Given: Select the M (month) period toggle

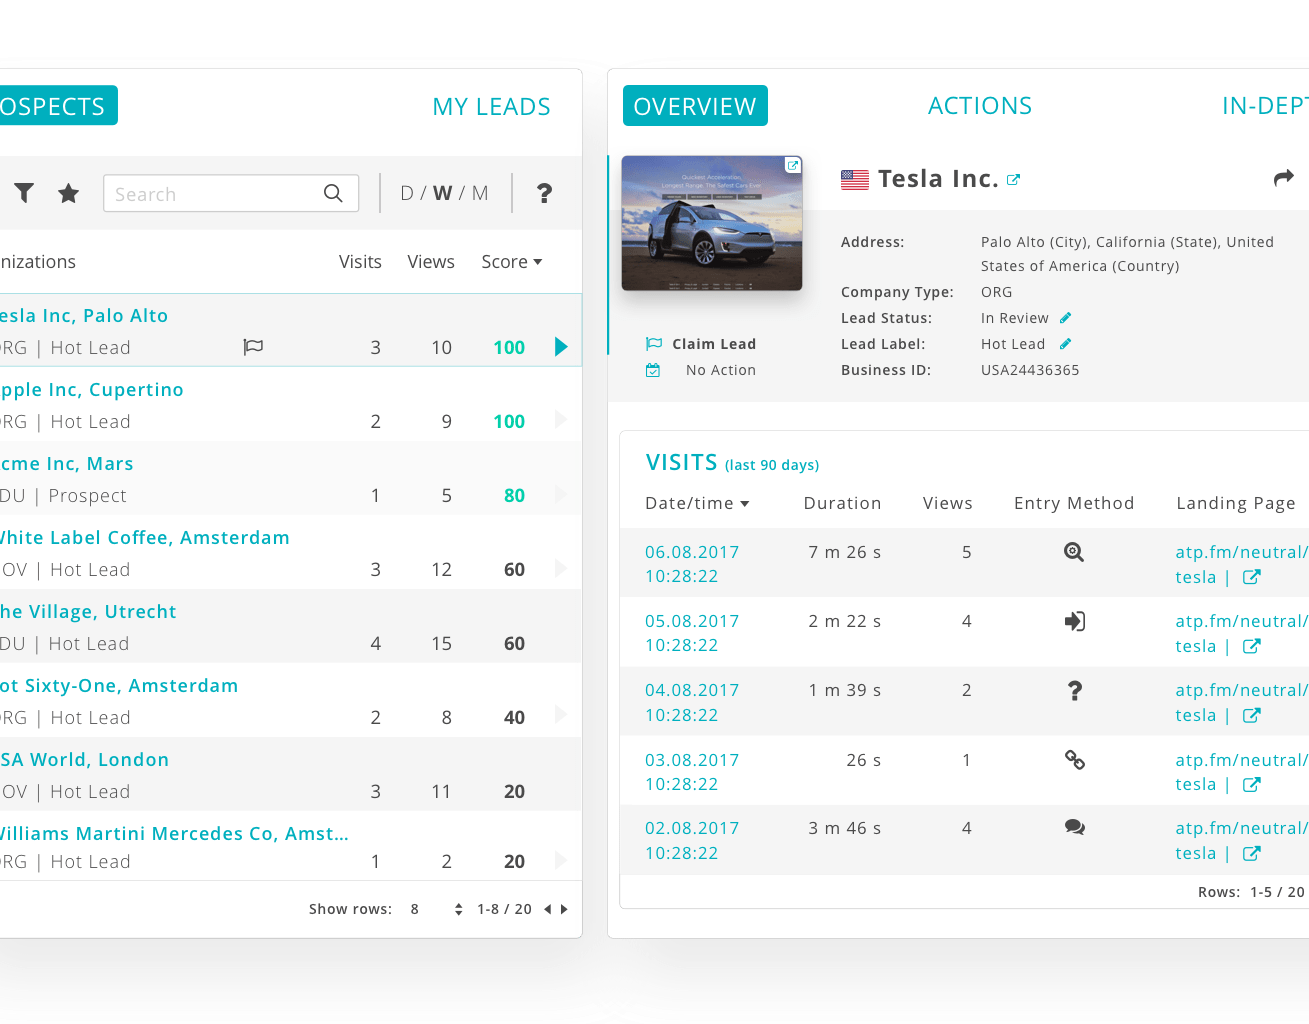Looking at the screenshot, I should click(x=480, y=193).
